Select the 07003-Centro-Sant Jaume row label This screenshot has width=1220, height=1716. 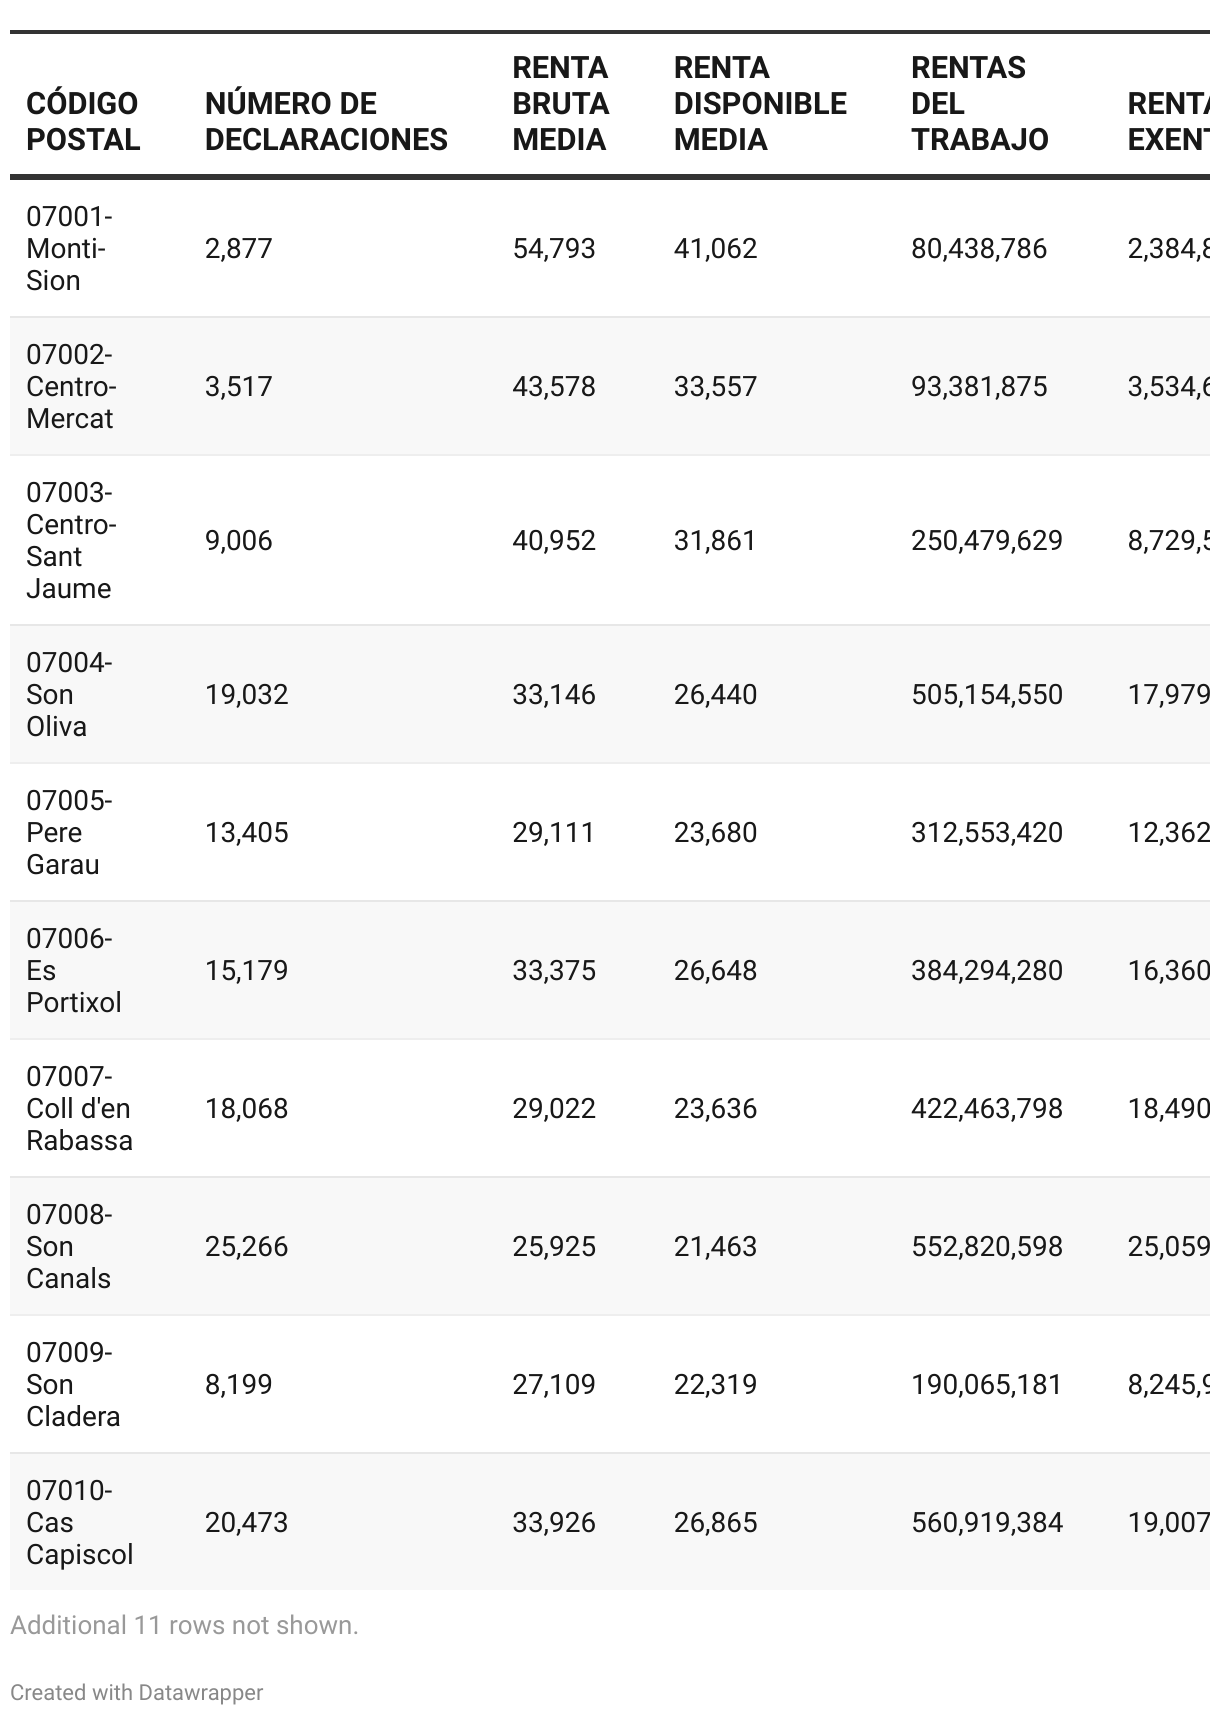pos(71,540)
